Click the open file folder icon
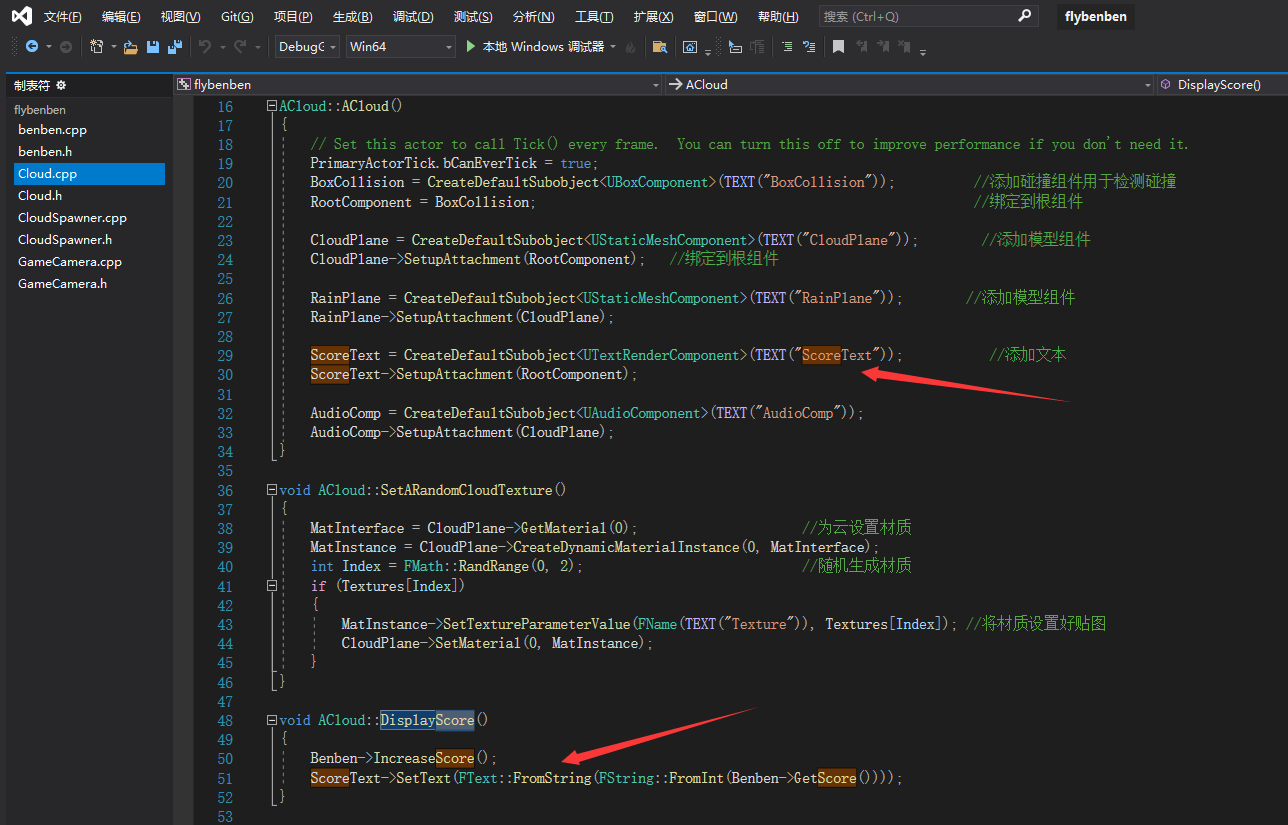Viewport: 1288px width, 825px height. 130,47
